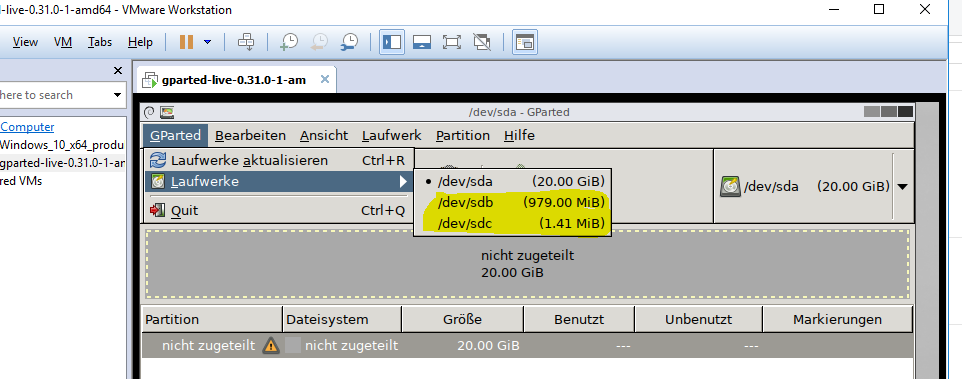Toggle the library sidebar view icon
This screenshot has width=962, height=379.
point(391,42)
